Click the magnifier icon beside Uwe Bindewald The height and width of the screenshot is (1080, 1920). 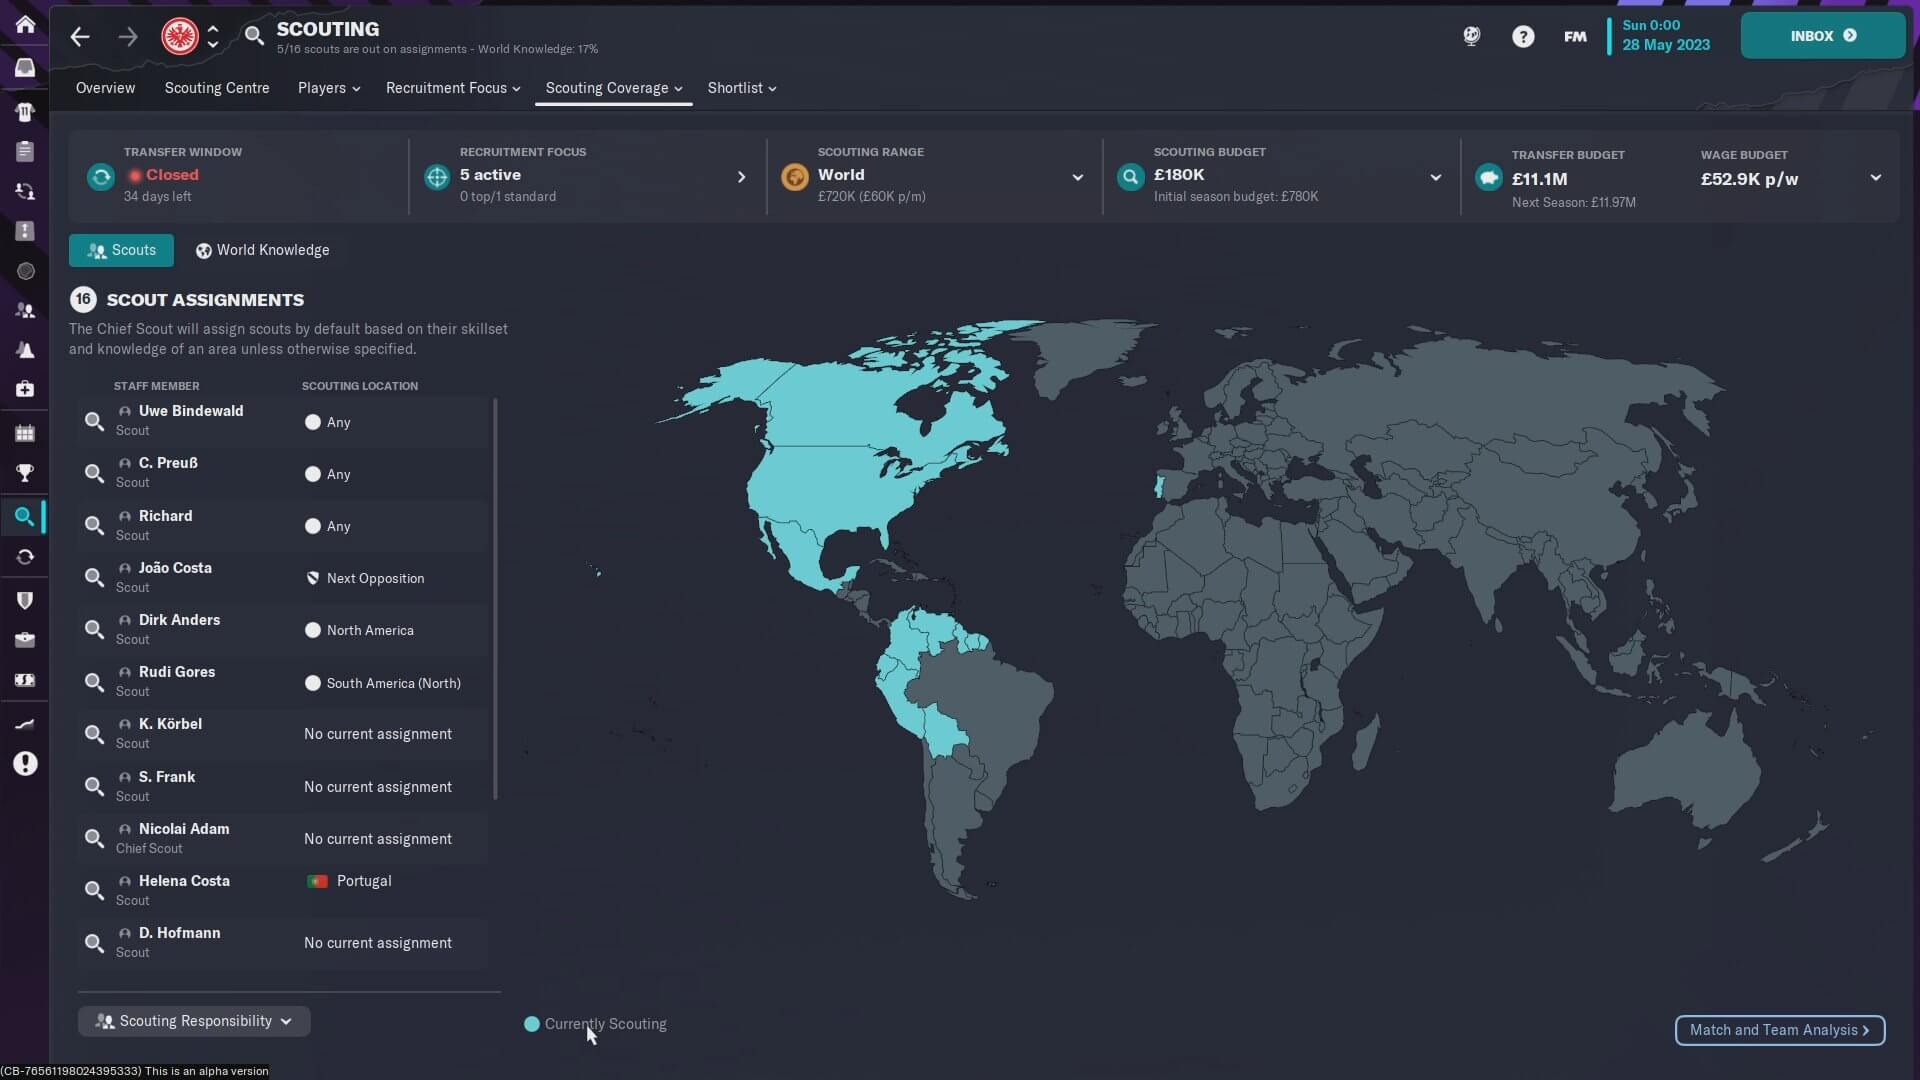click(94, 421)
